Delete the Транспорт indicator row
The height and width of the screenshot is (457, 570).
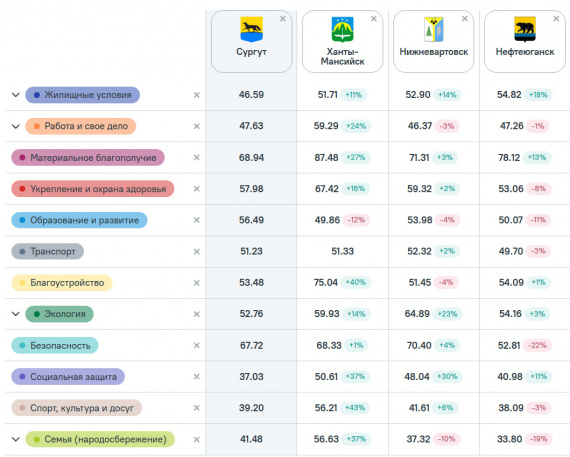tap(197, 252)
